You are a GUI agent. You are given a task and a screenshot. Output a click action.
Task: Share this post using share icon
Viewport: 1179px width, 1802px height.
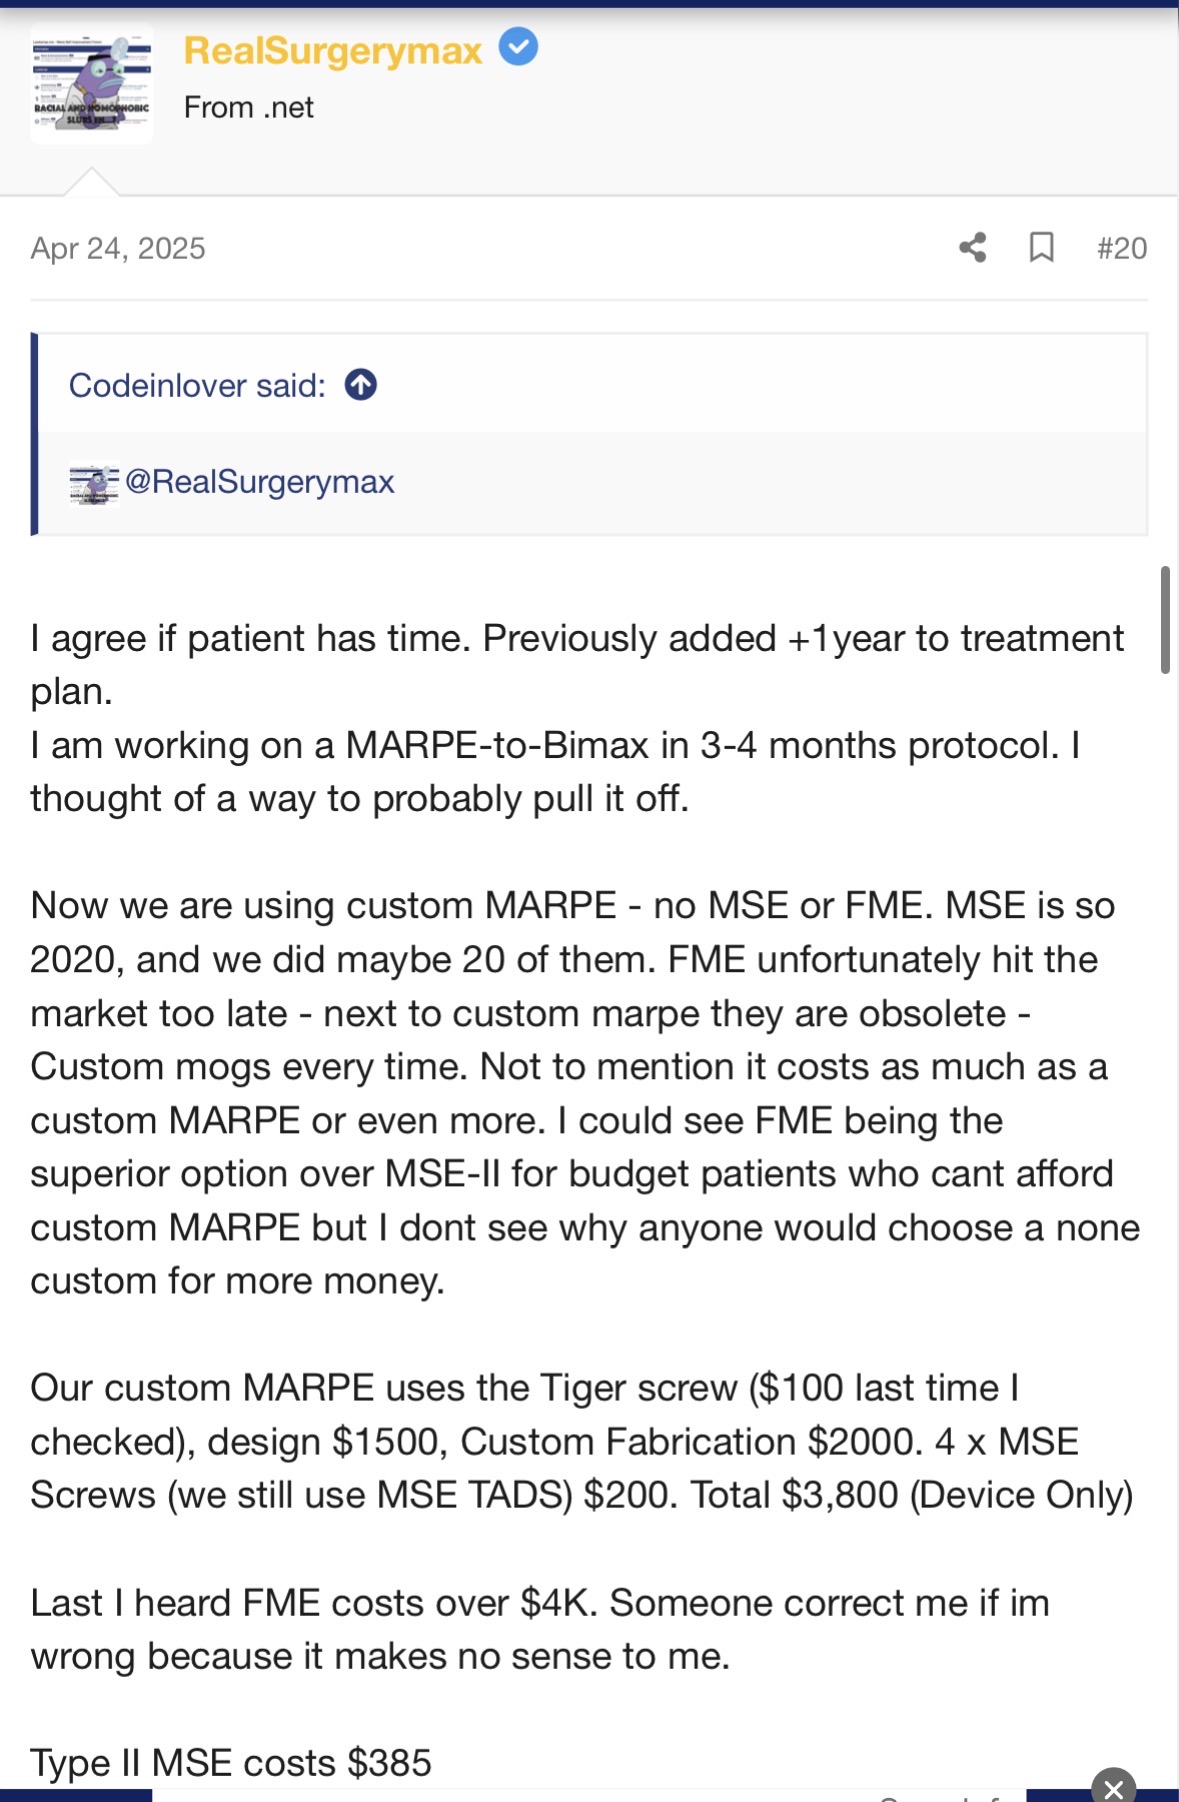(x=972, y=247)
